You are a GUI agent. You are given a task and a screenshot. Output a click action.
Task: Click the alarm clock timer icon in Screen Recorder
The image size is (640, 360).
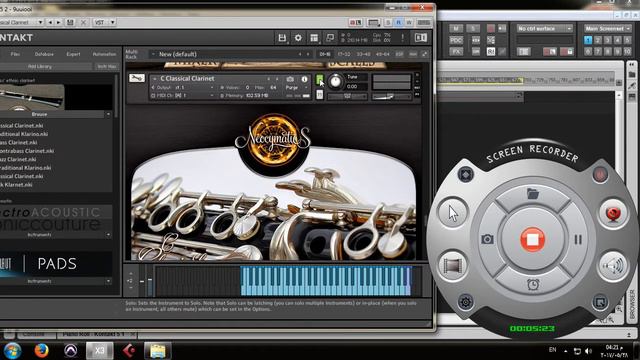point(533,284)
